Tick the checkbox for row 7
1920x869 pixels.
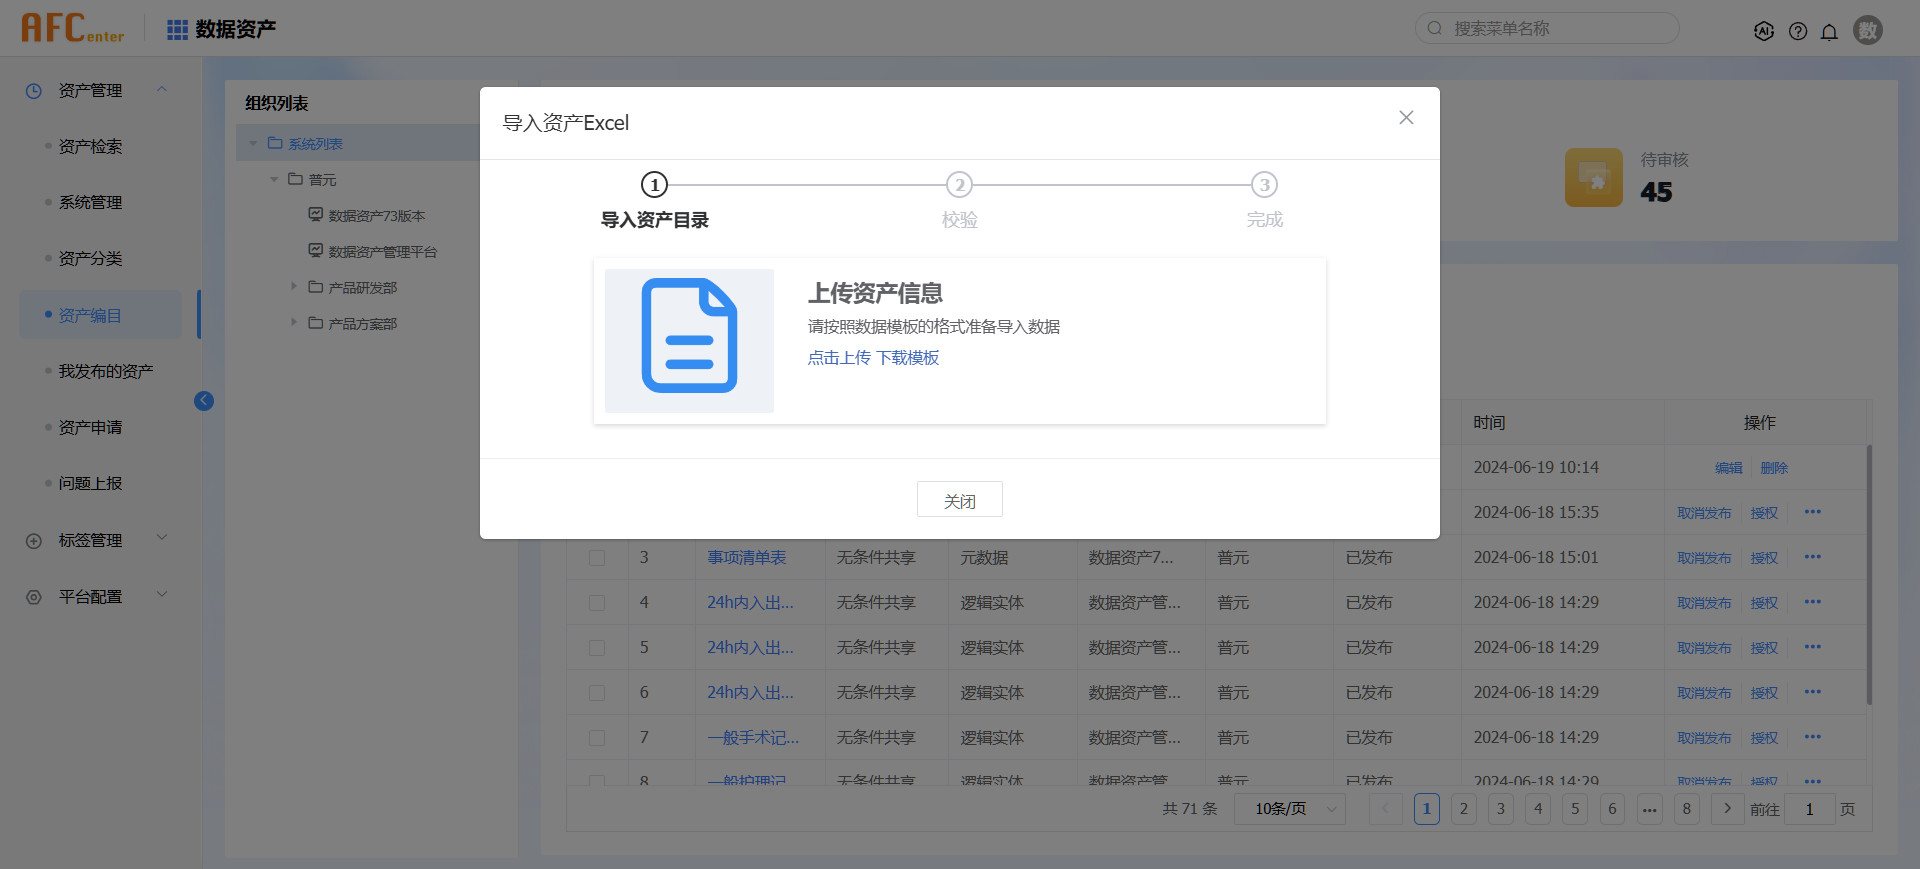click(597, 738)
